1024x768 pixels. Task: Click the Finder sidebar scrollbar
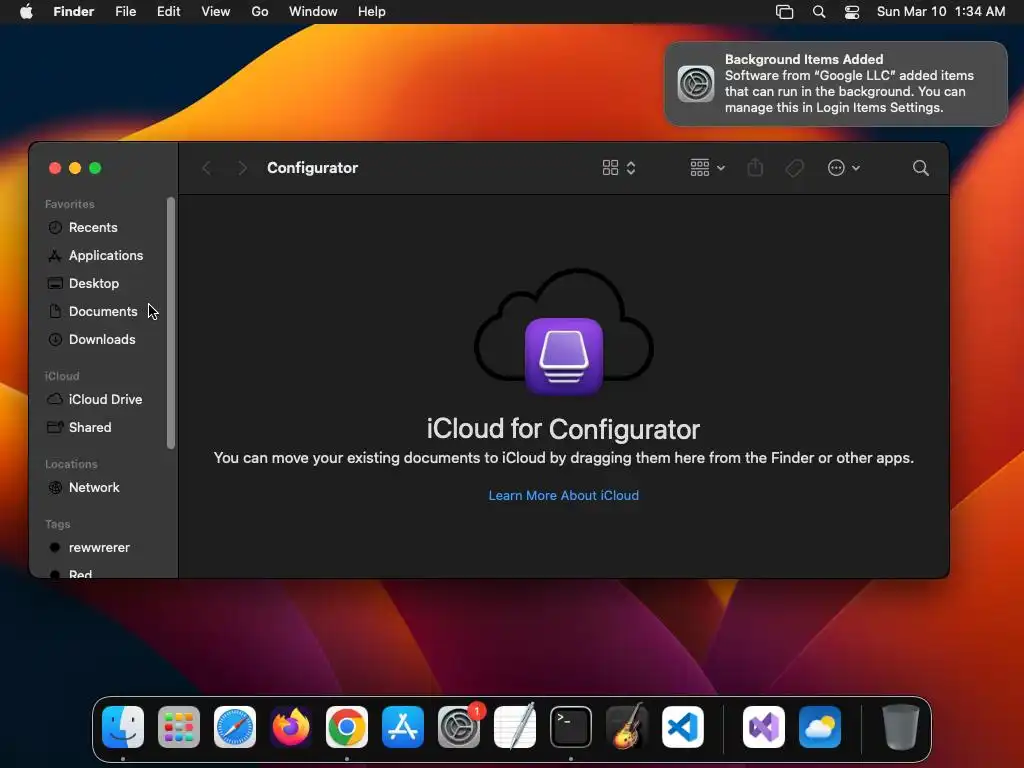pyautogui.click(x=171, y=323)
